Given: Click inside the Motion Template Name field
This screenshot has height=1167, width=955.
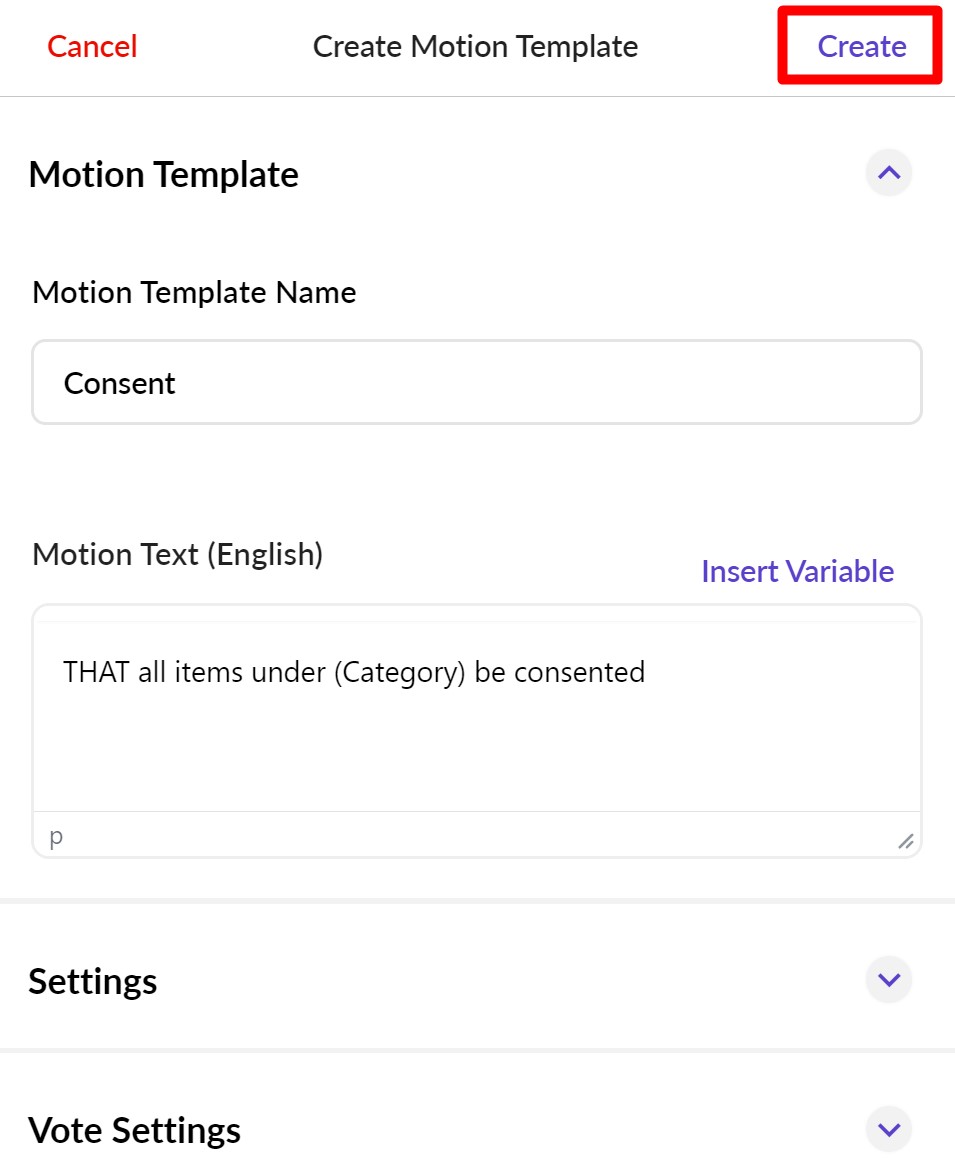Looking at the screenshot, I should pos(476,382).
